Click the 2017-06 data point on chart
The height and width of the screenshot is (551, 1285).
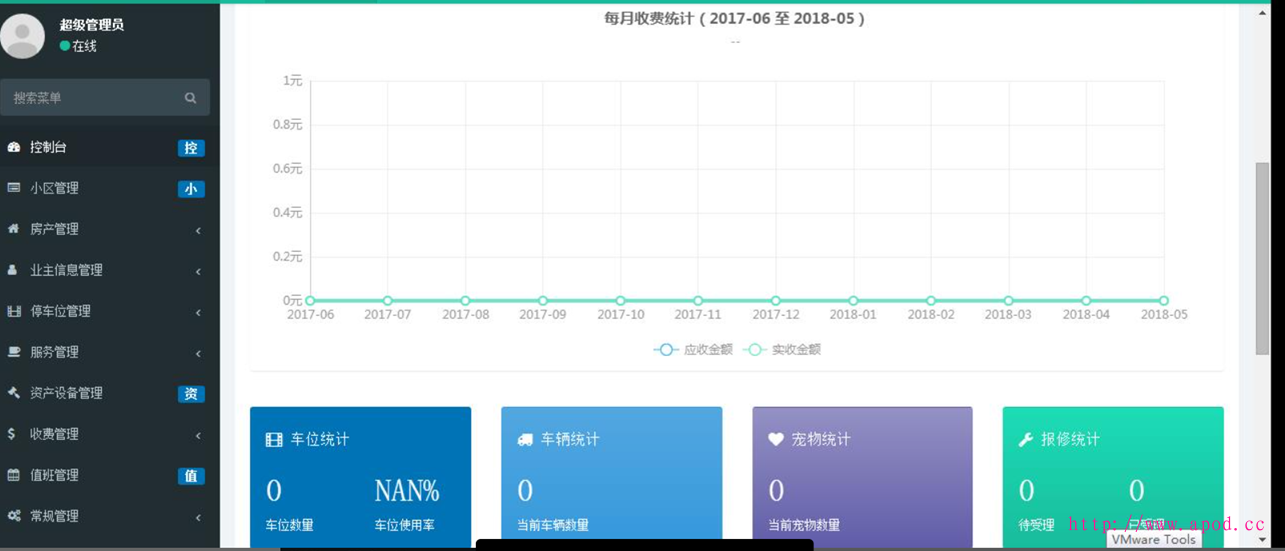coord(310,300)
